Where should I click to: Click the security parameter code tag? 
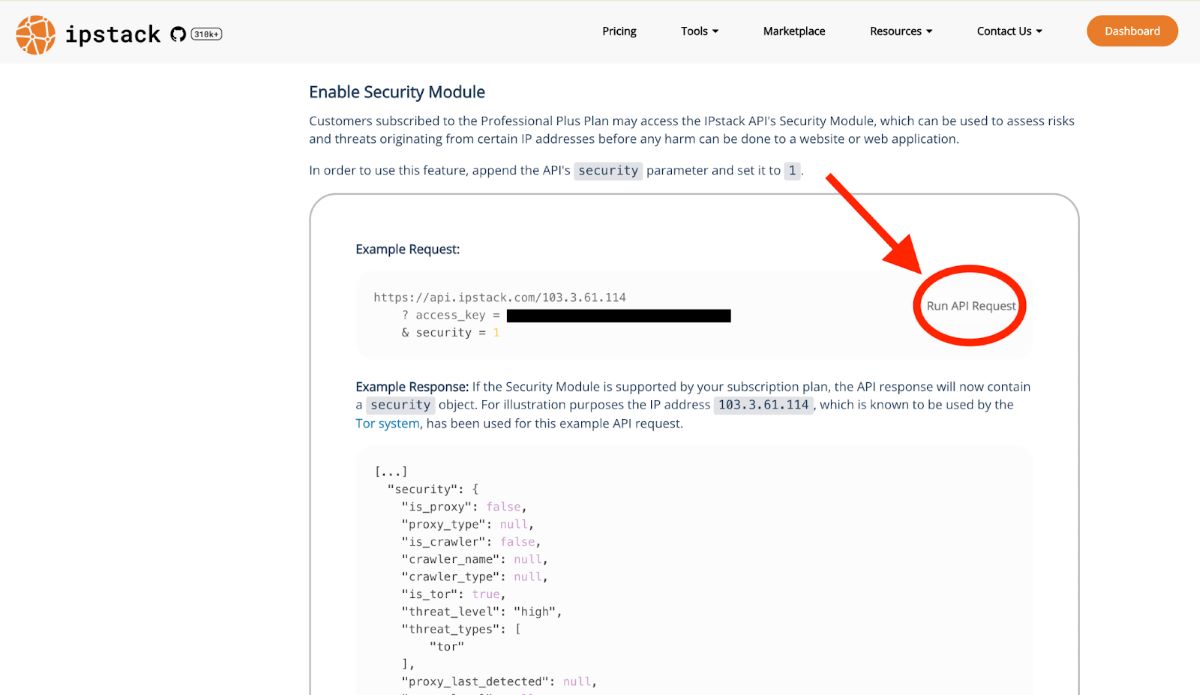pos(608,171)
